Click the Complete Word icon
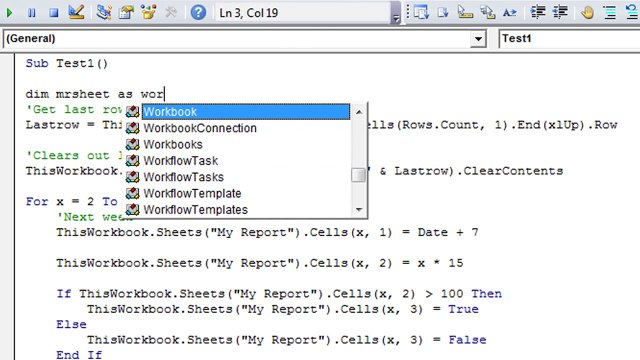 click(509, 13)
